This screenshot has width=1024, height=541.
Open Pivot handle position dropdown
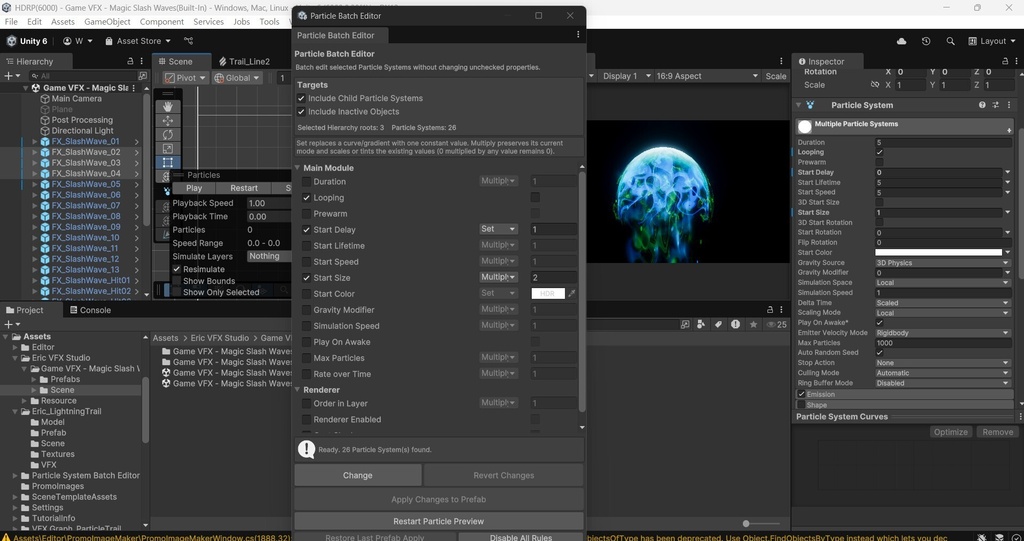click(185, 78)
